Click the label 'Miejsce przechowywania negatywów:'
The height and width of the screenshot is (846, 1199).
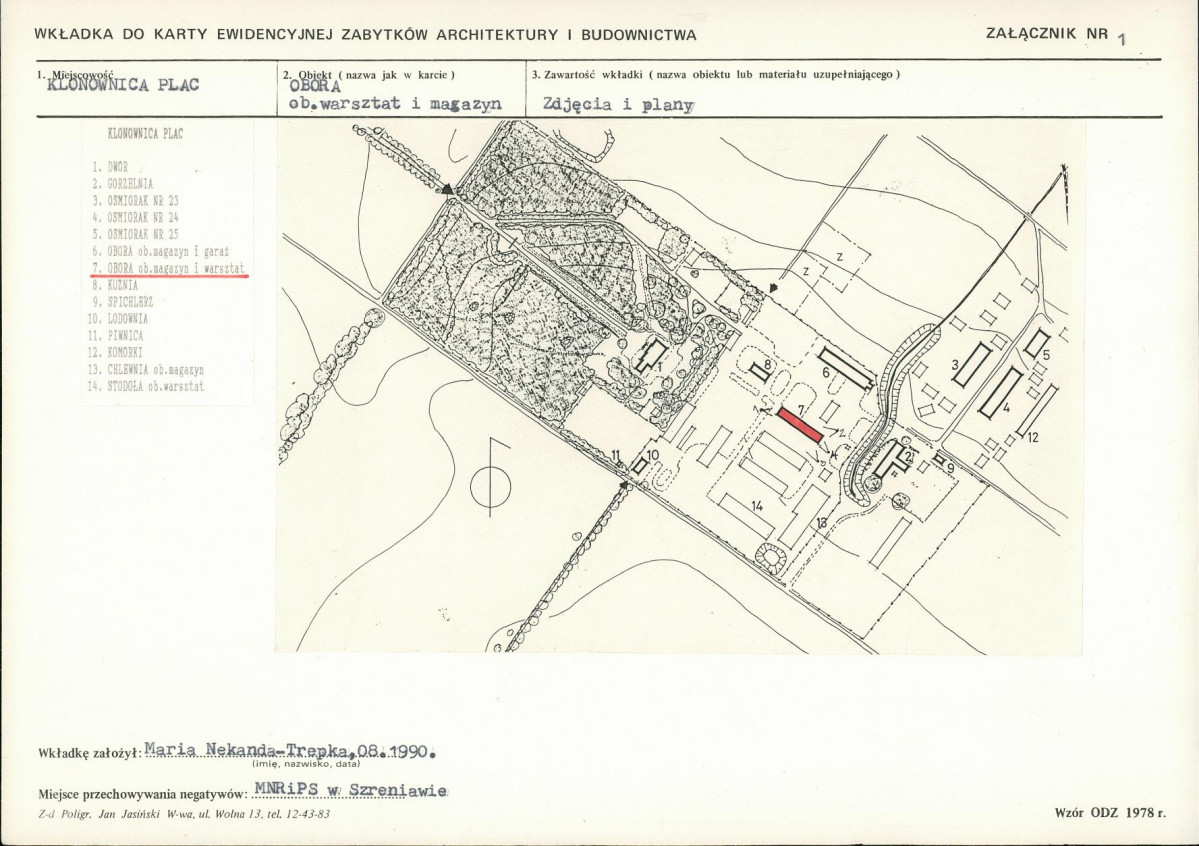point(143,795)
